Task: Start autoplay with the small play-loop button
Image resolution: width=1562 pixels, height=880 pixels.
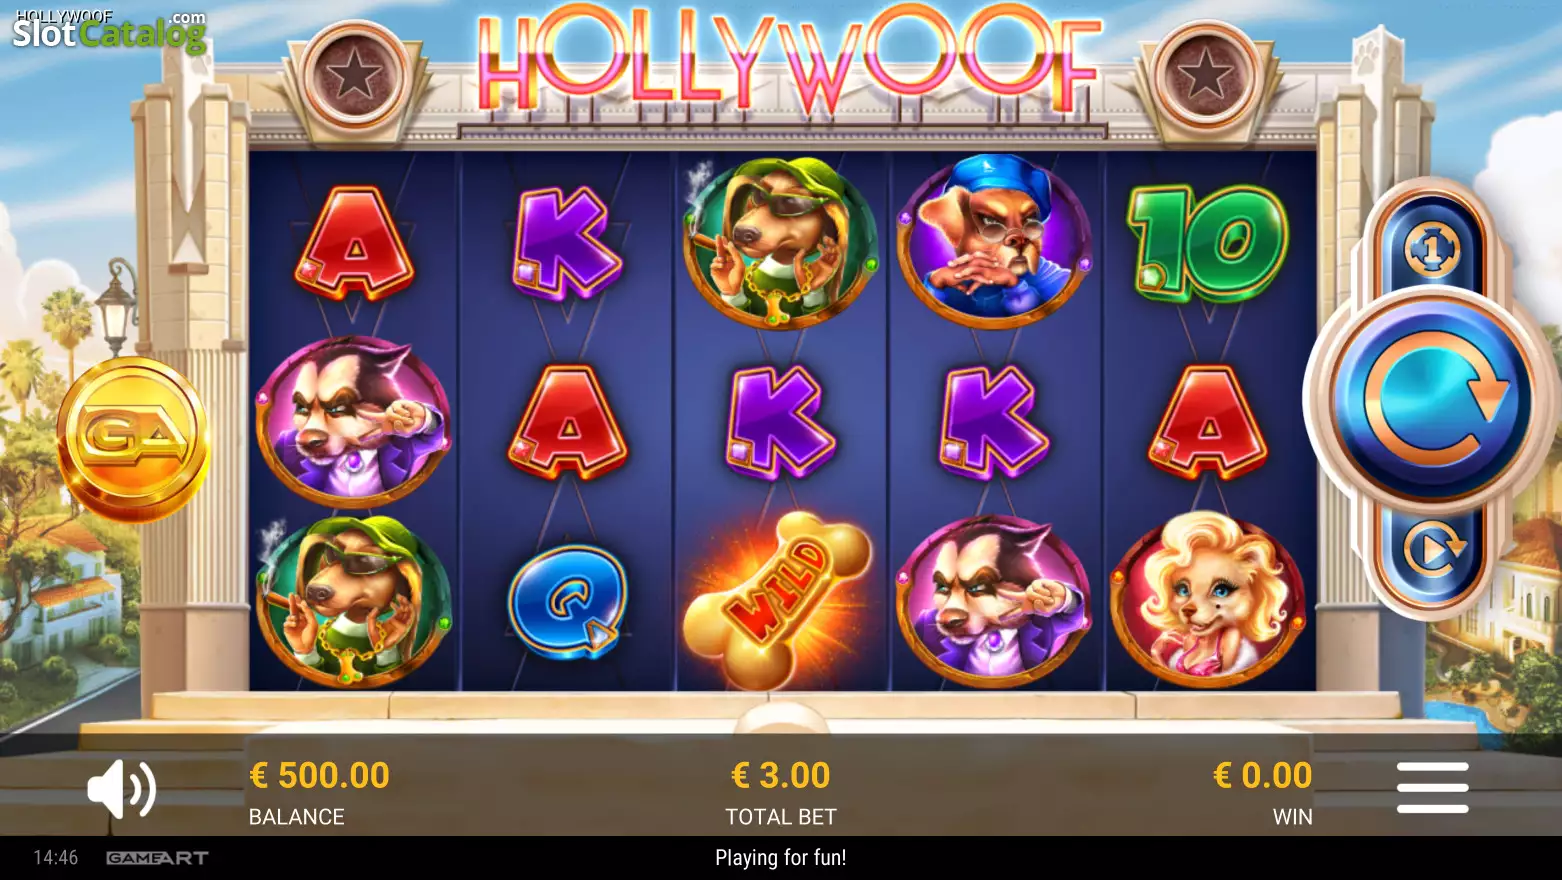Action: pyautogui.click(x=1432, y=550)
